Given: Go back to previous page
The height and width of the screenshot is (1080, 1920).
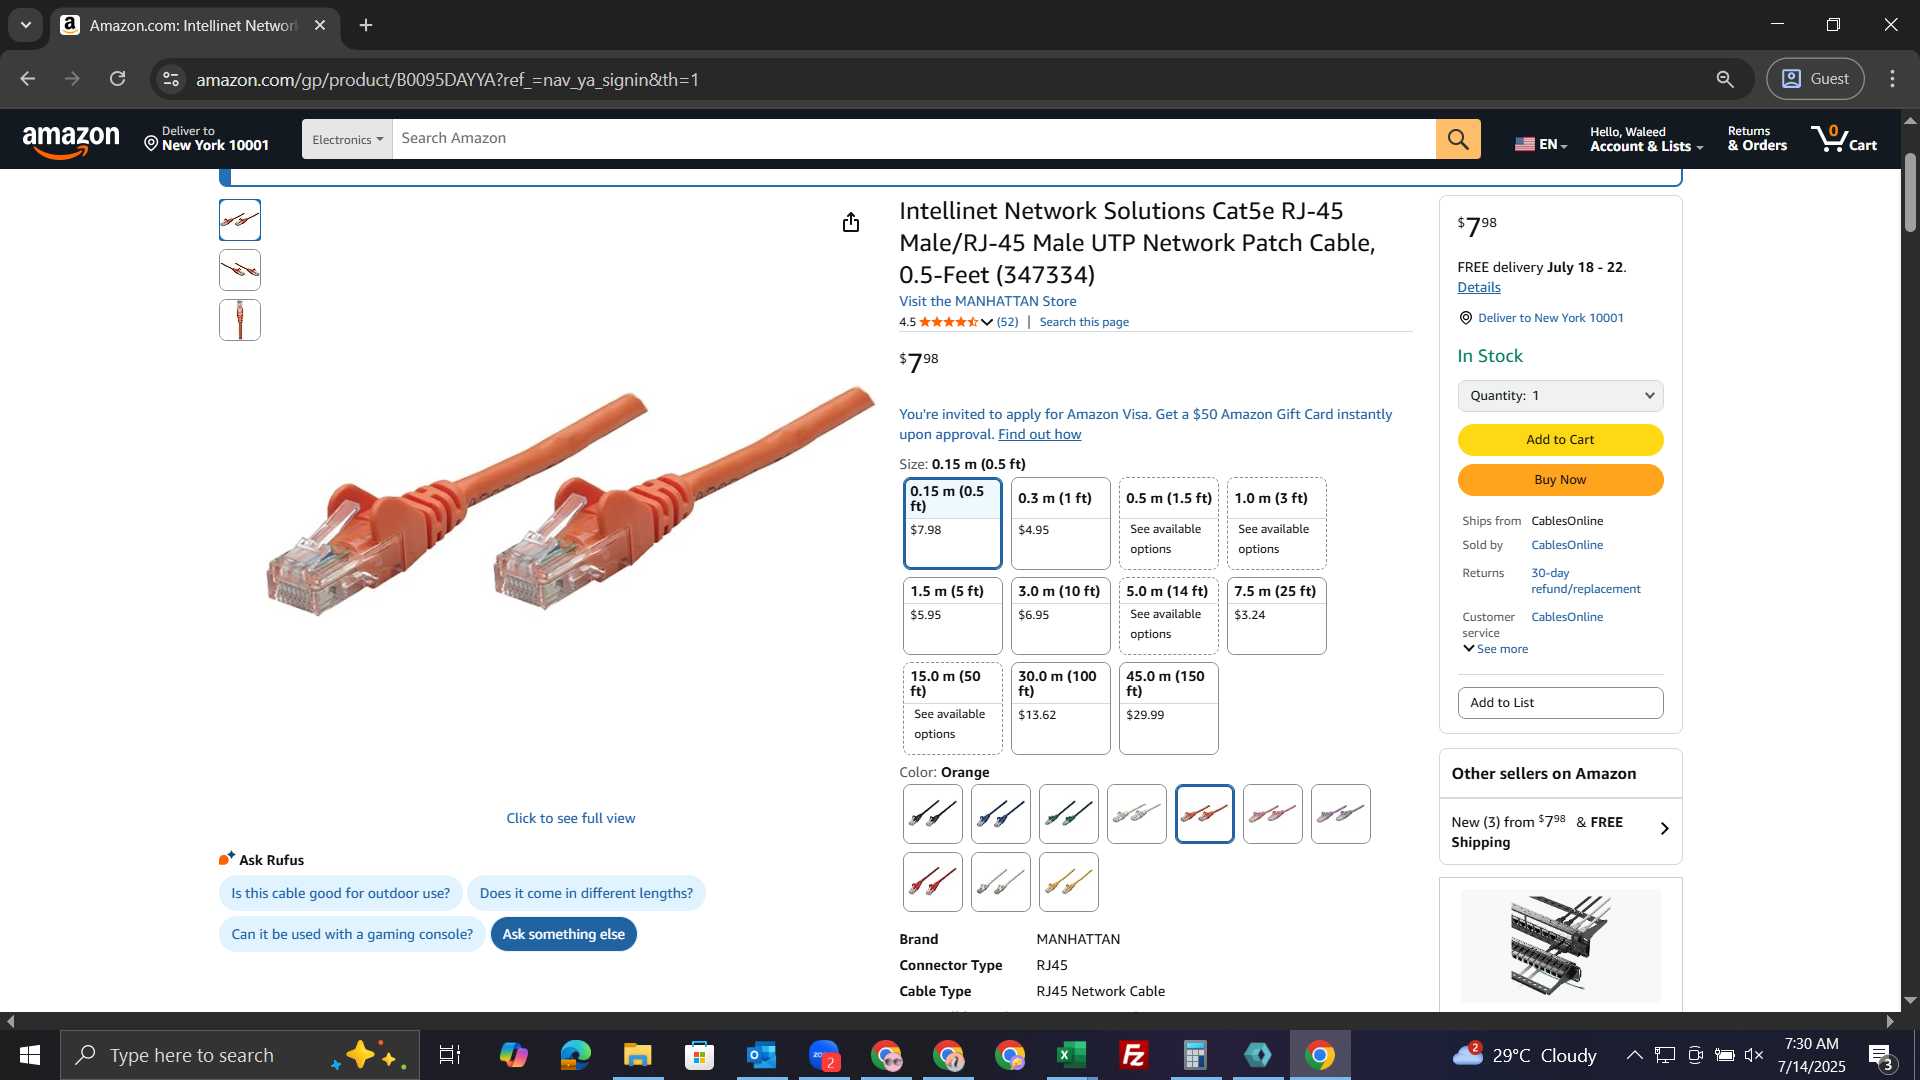Looking at the screenshot, I should coord(27,79).
